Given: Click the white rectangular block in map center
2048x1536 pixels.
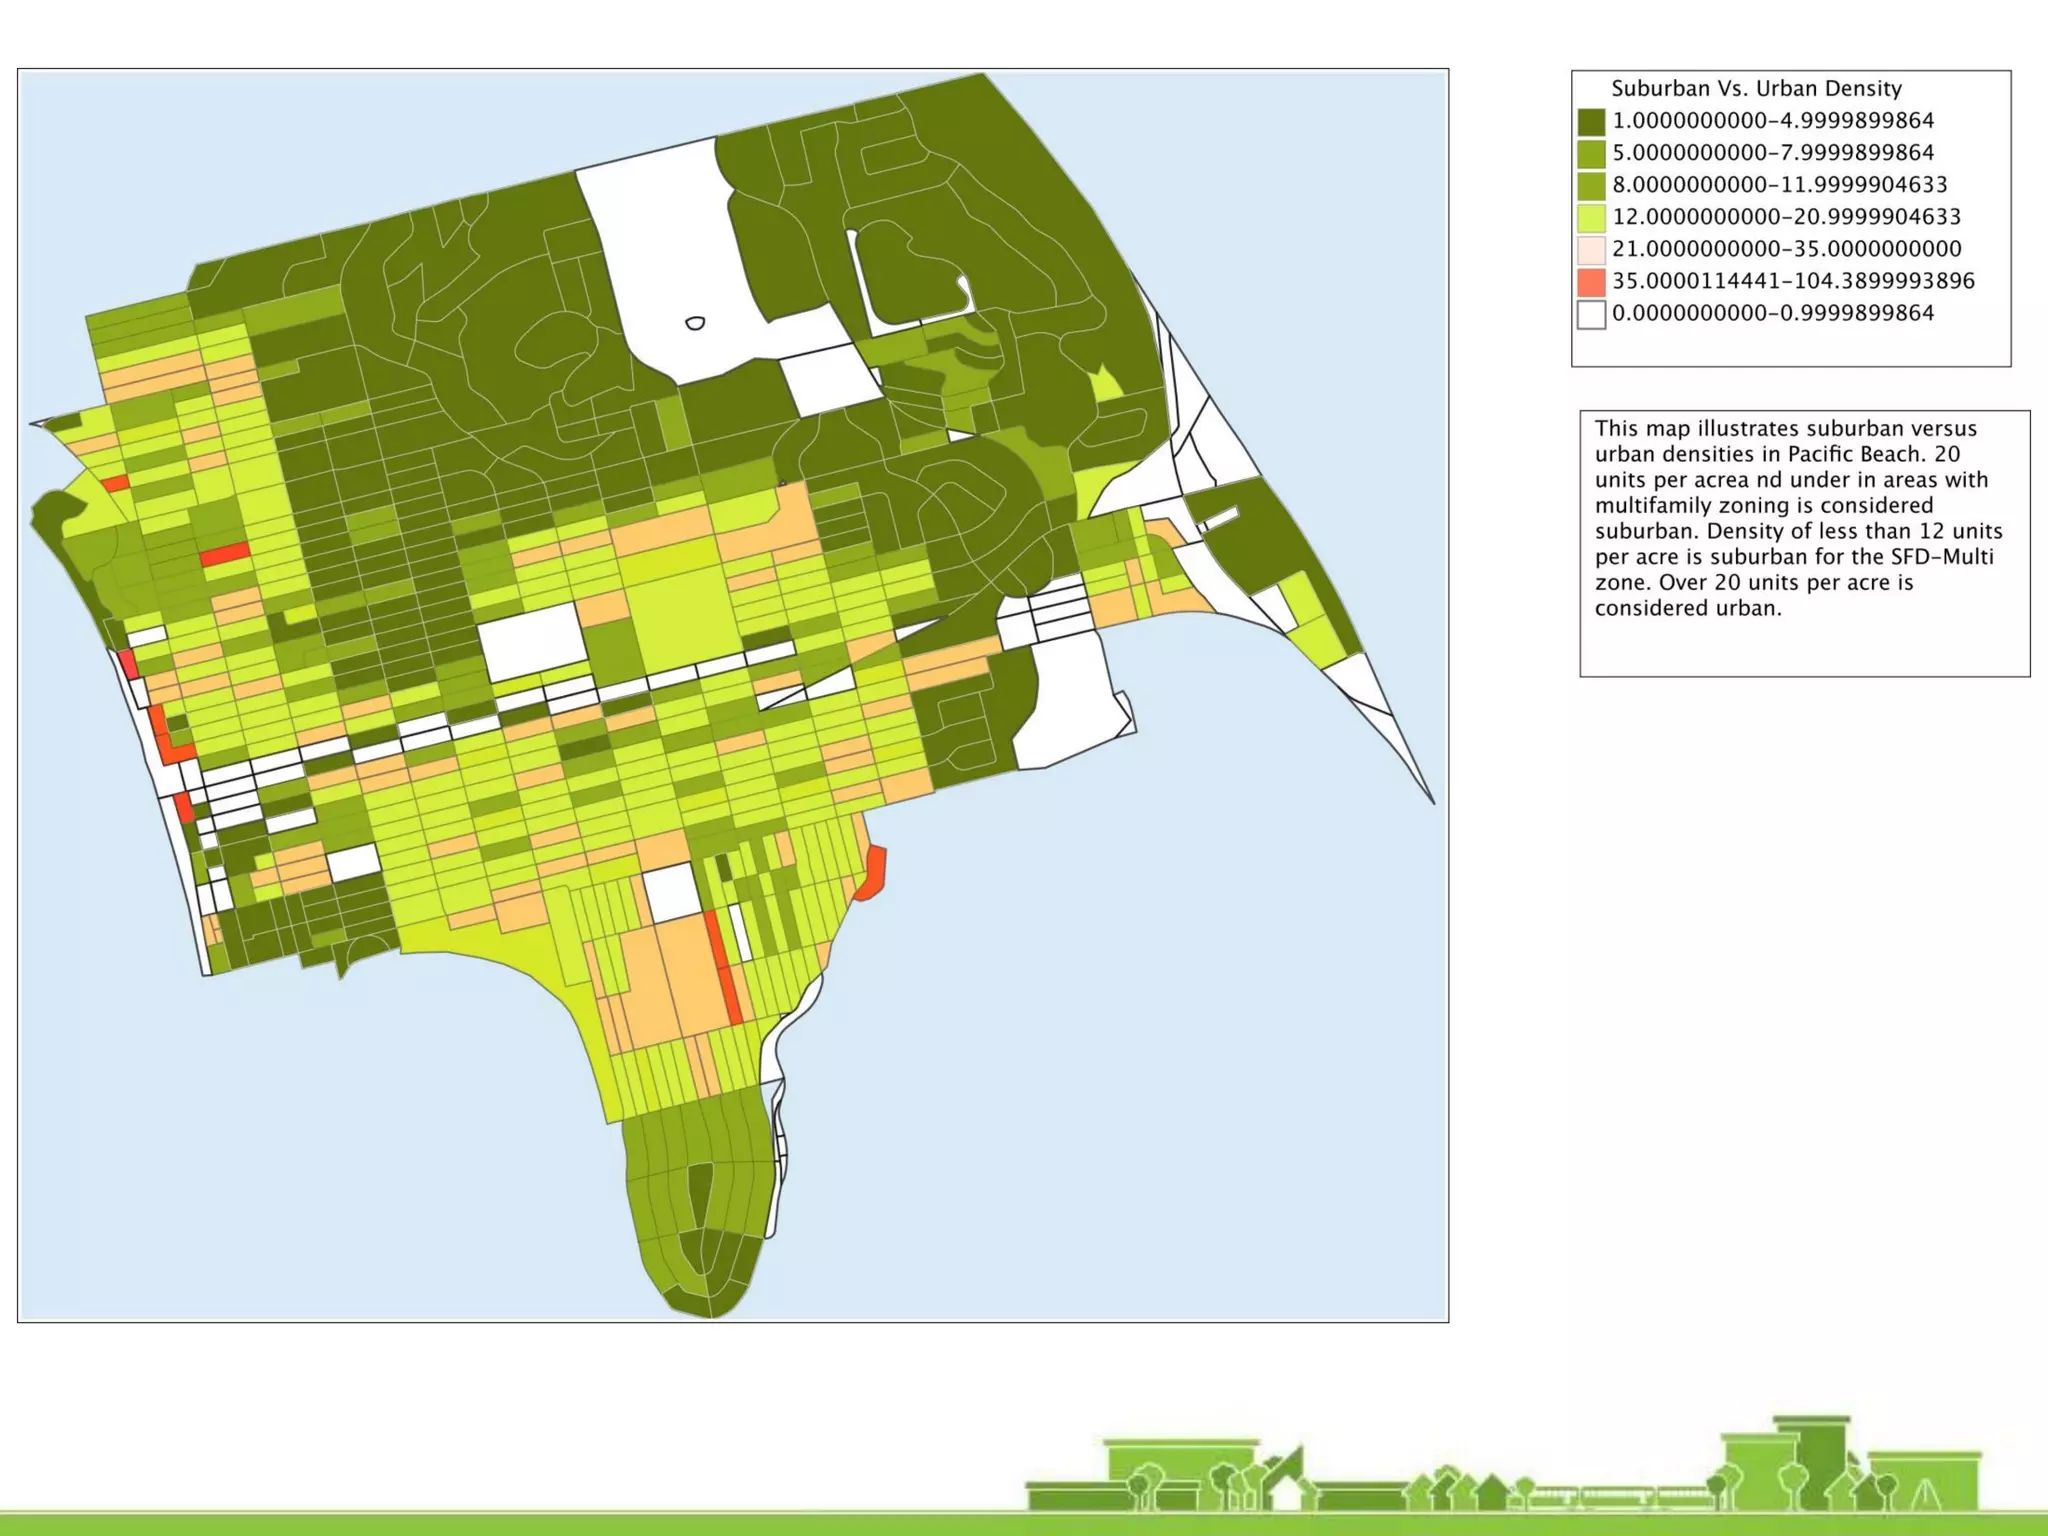Looking at the screenshot, I should pos(533,642).
